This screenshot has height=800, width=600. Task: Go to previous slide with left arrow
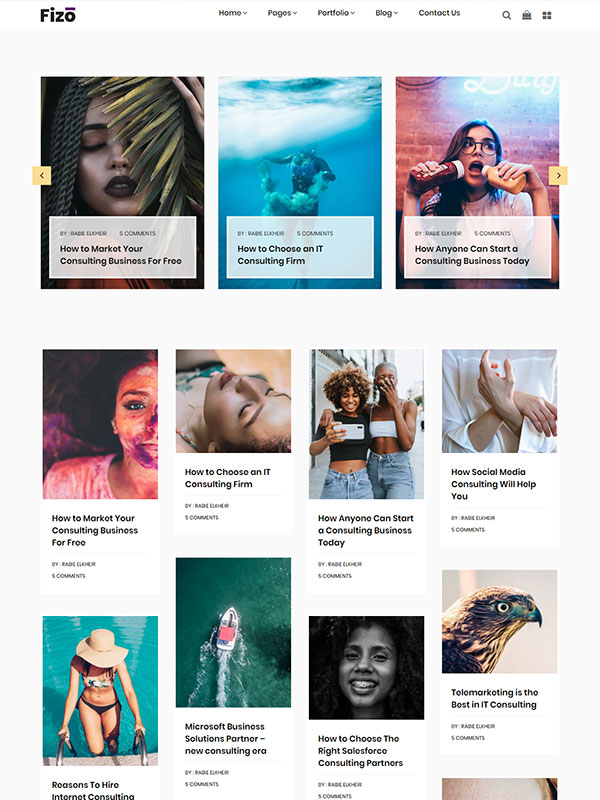[x=42, y=176]
